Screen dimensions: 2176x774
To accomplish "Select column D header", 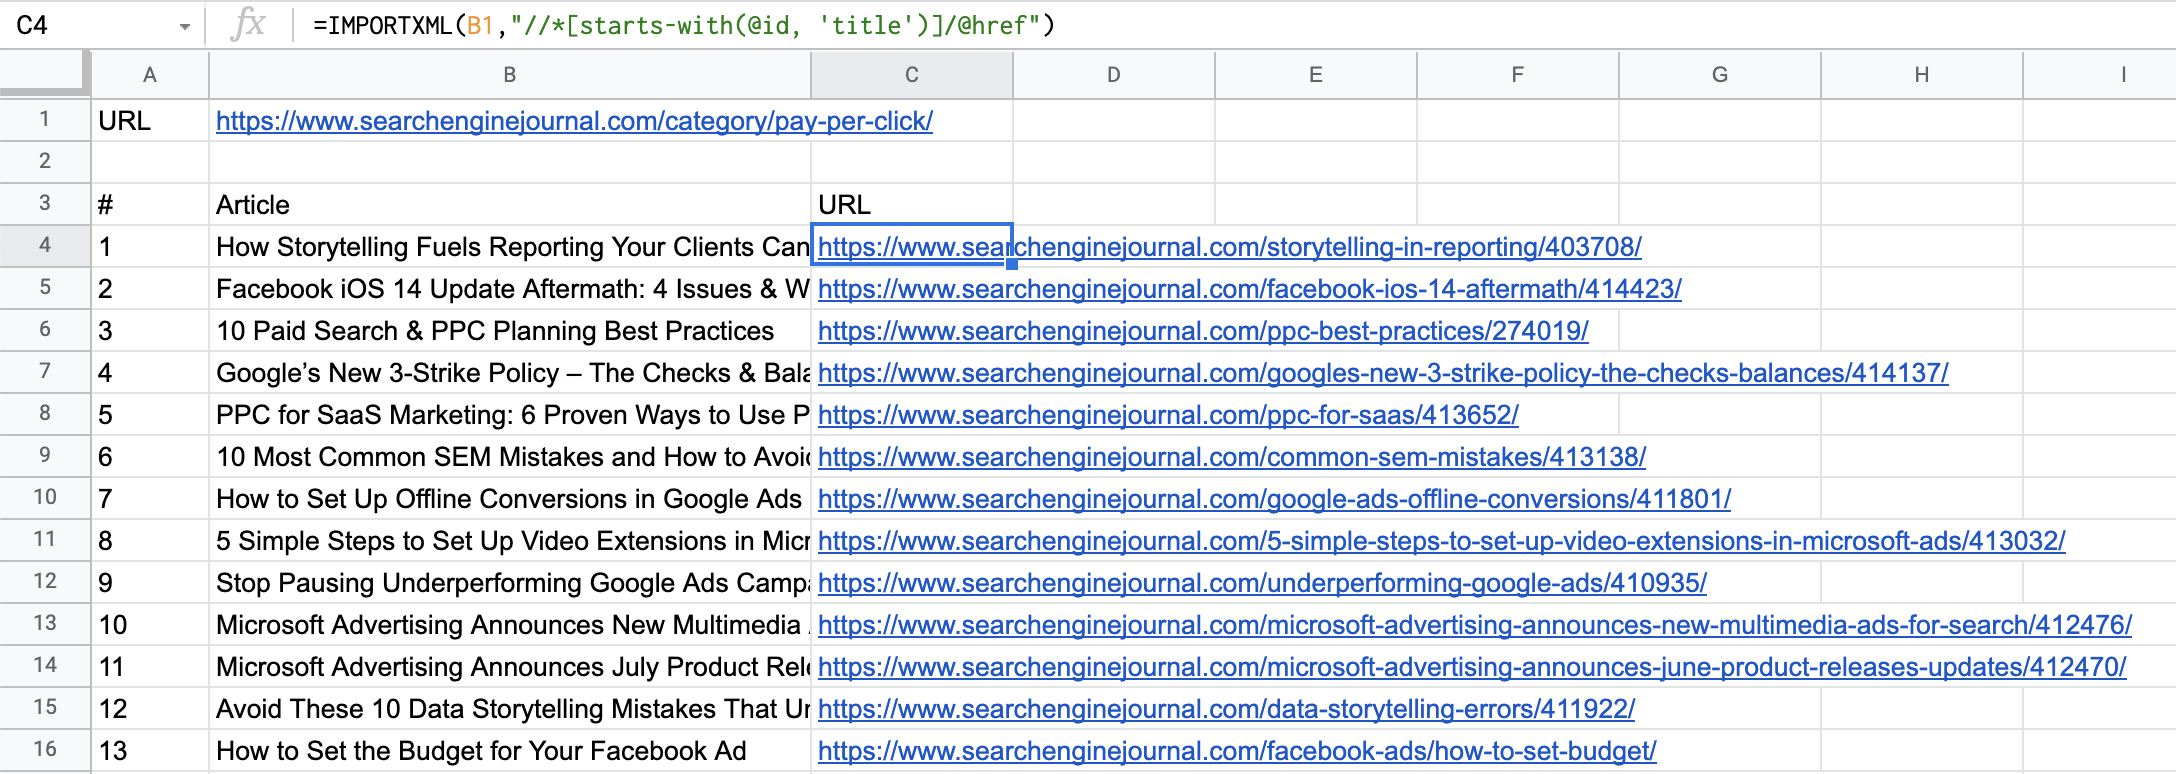I will click(x=1114, y=75).
